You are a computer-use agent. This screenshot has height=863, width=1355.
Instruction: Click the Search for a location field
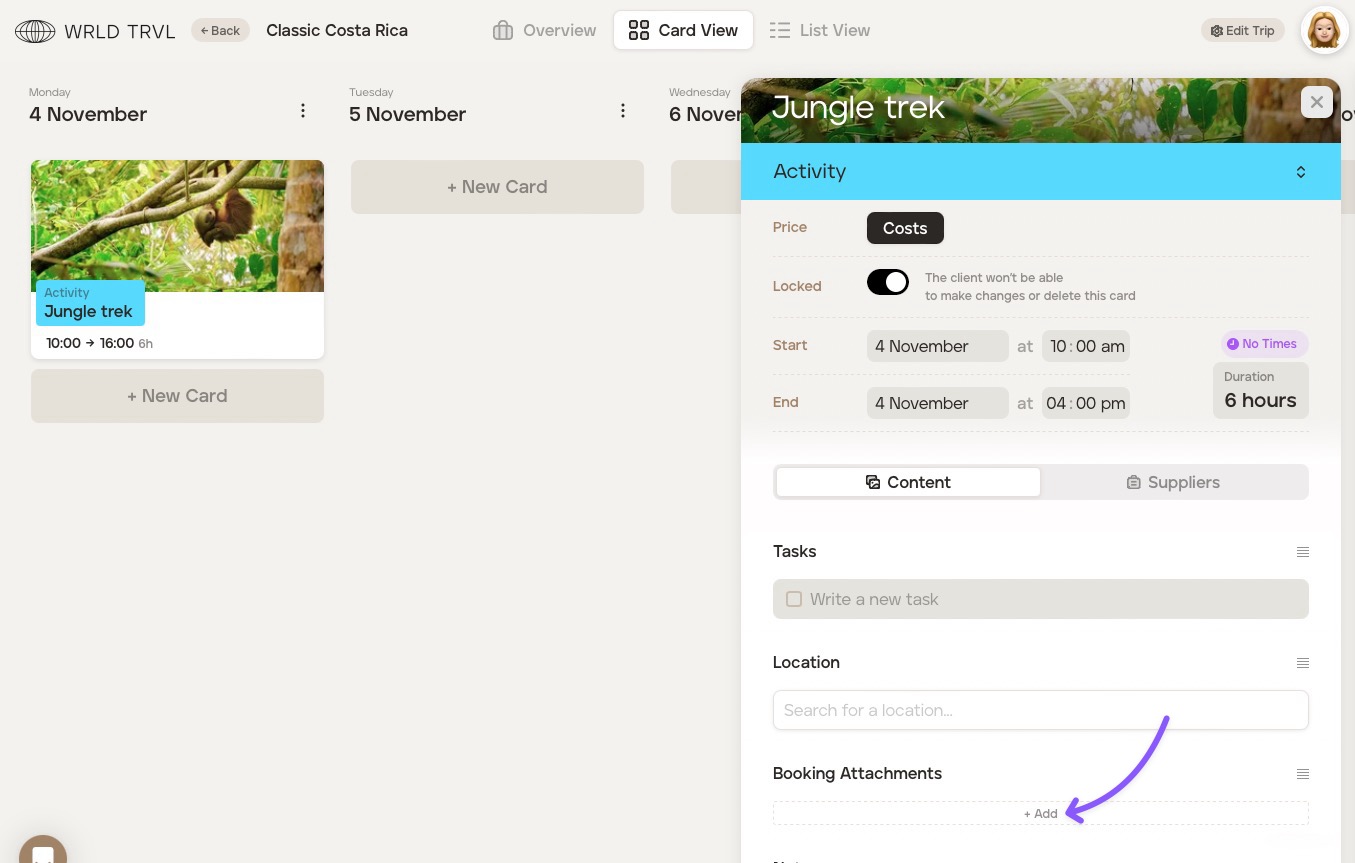click(1040, 710)
